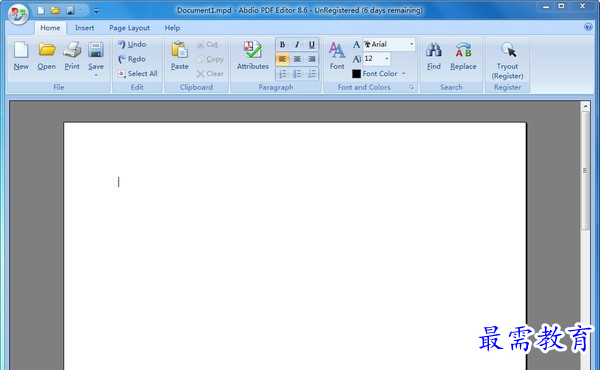
Task: Set paragraph alignment to right
Action: 311,59
